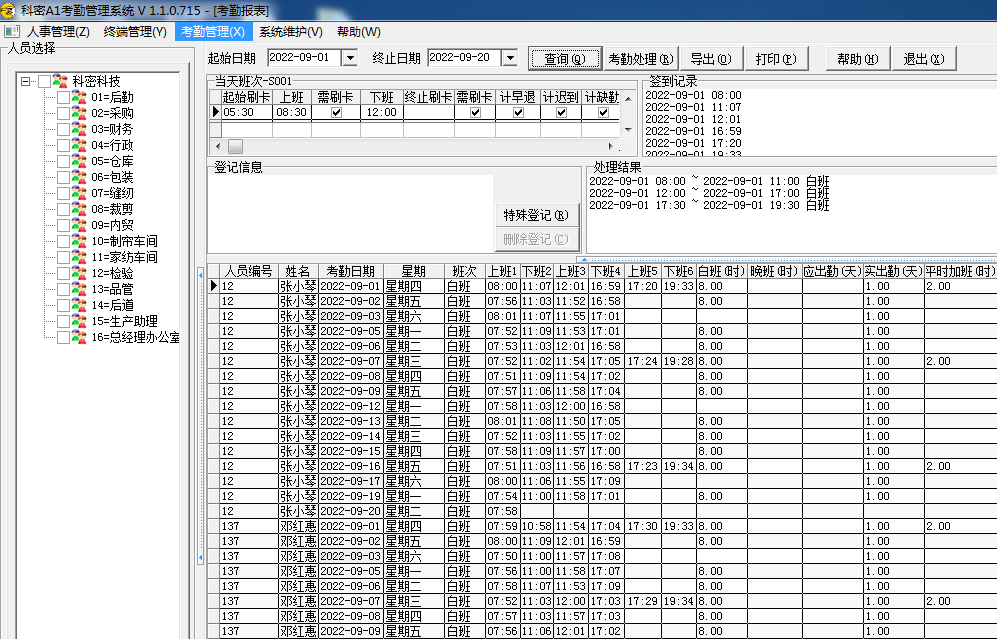Open the 考勤管理(X) menu
The image size is (997, 639).
tap(213, 32)
